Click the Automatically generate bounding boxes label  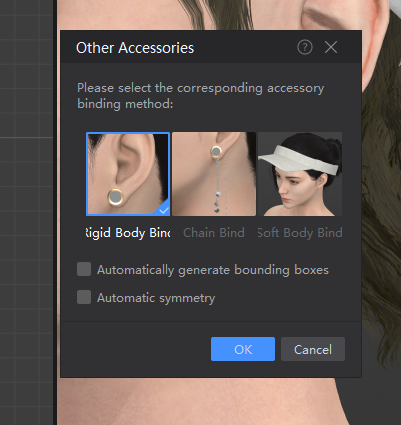pos(213,270)
